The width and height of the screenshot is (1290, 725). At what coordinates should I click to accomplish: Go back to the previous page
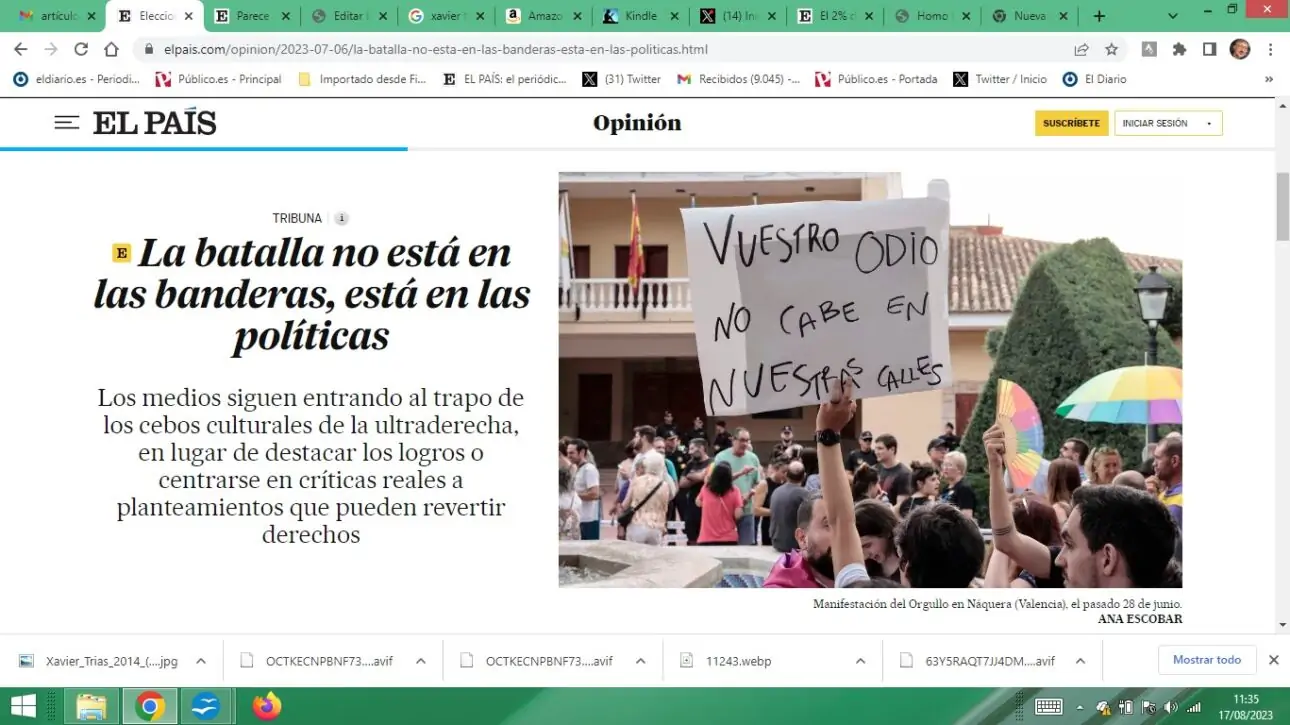pyautogui.click(x=20, y=49)
